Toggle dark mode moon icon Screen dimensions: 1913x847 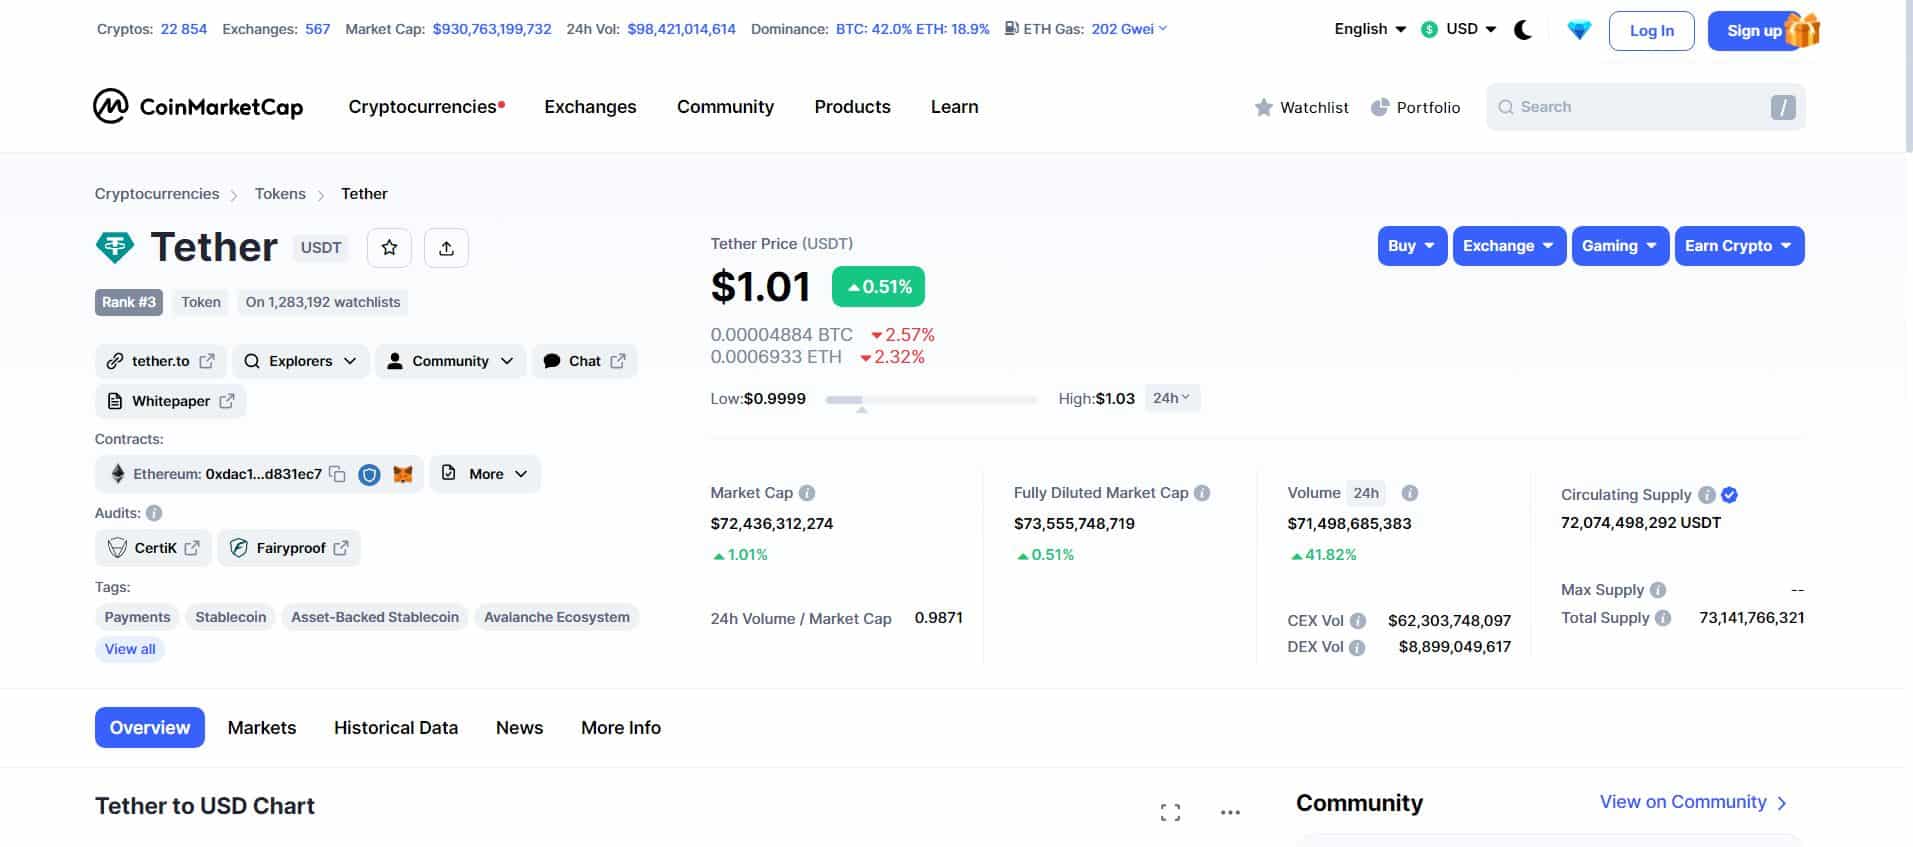(1523, 30)
